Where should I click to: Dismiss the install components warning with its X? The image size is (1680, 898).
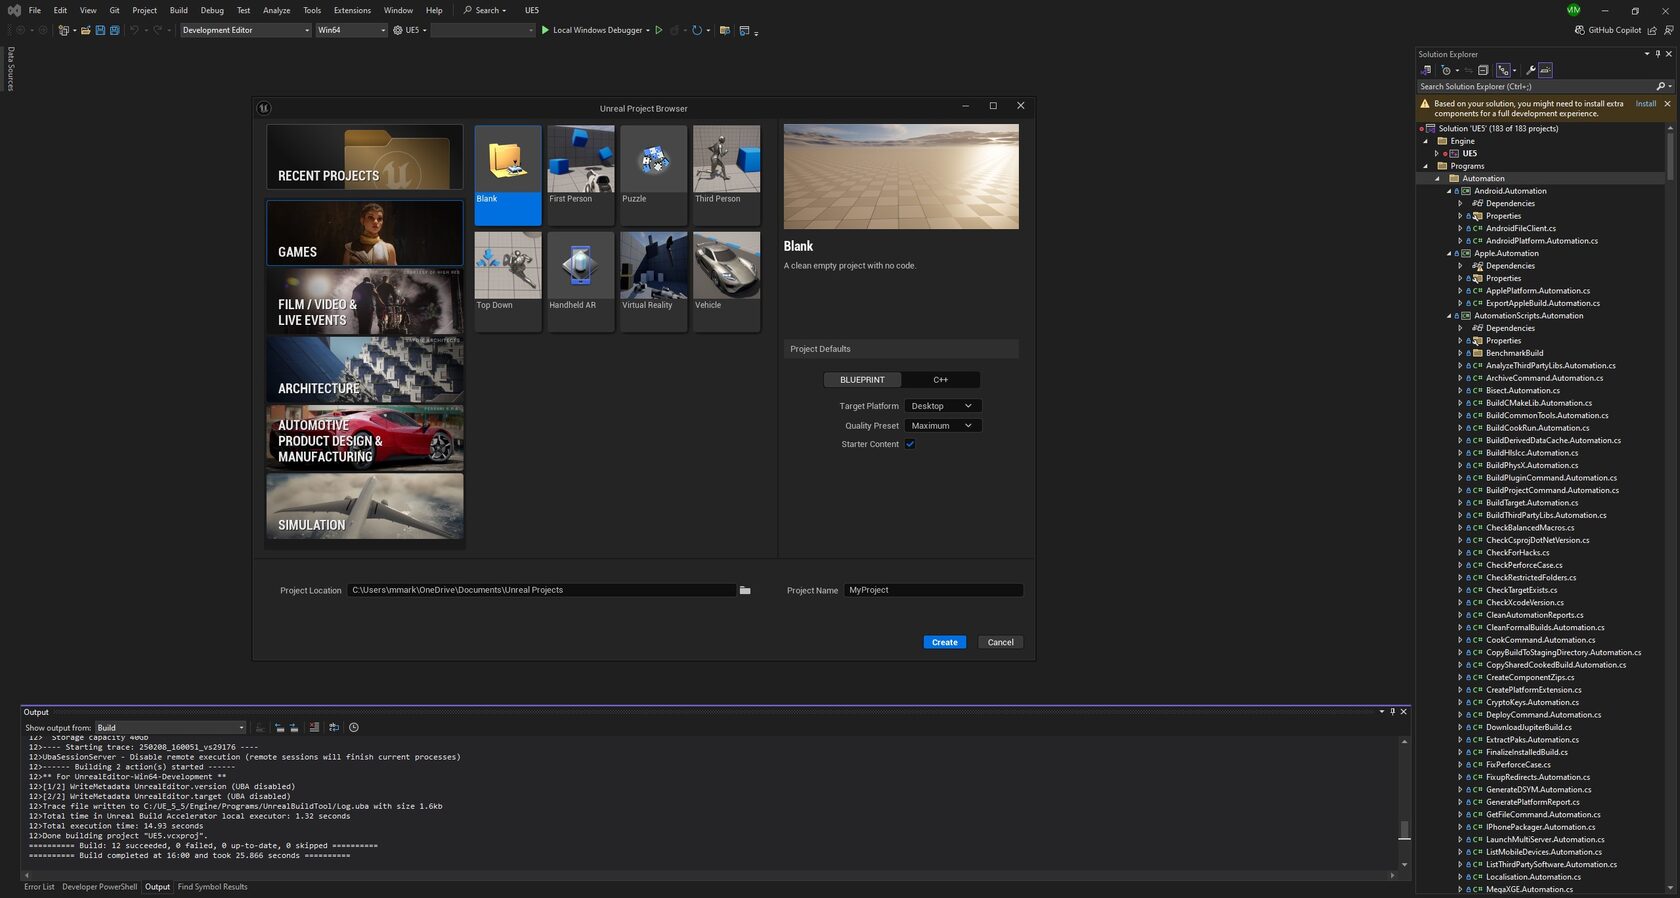point(1667,104)
